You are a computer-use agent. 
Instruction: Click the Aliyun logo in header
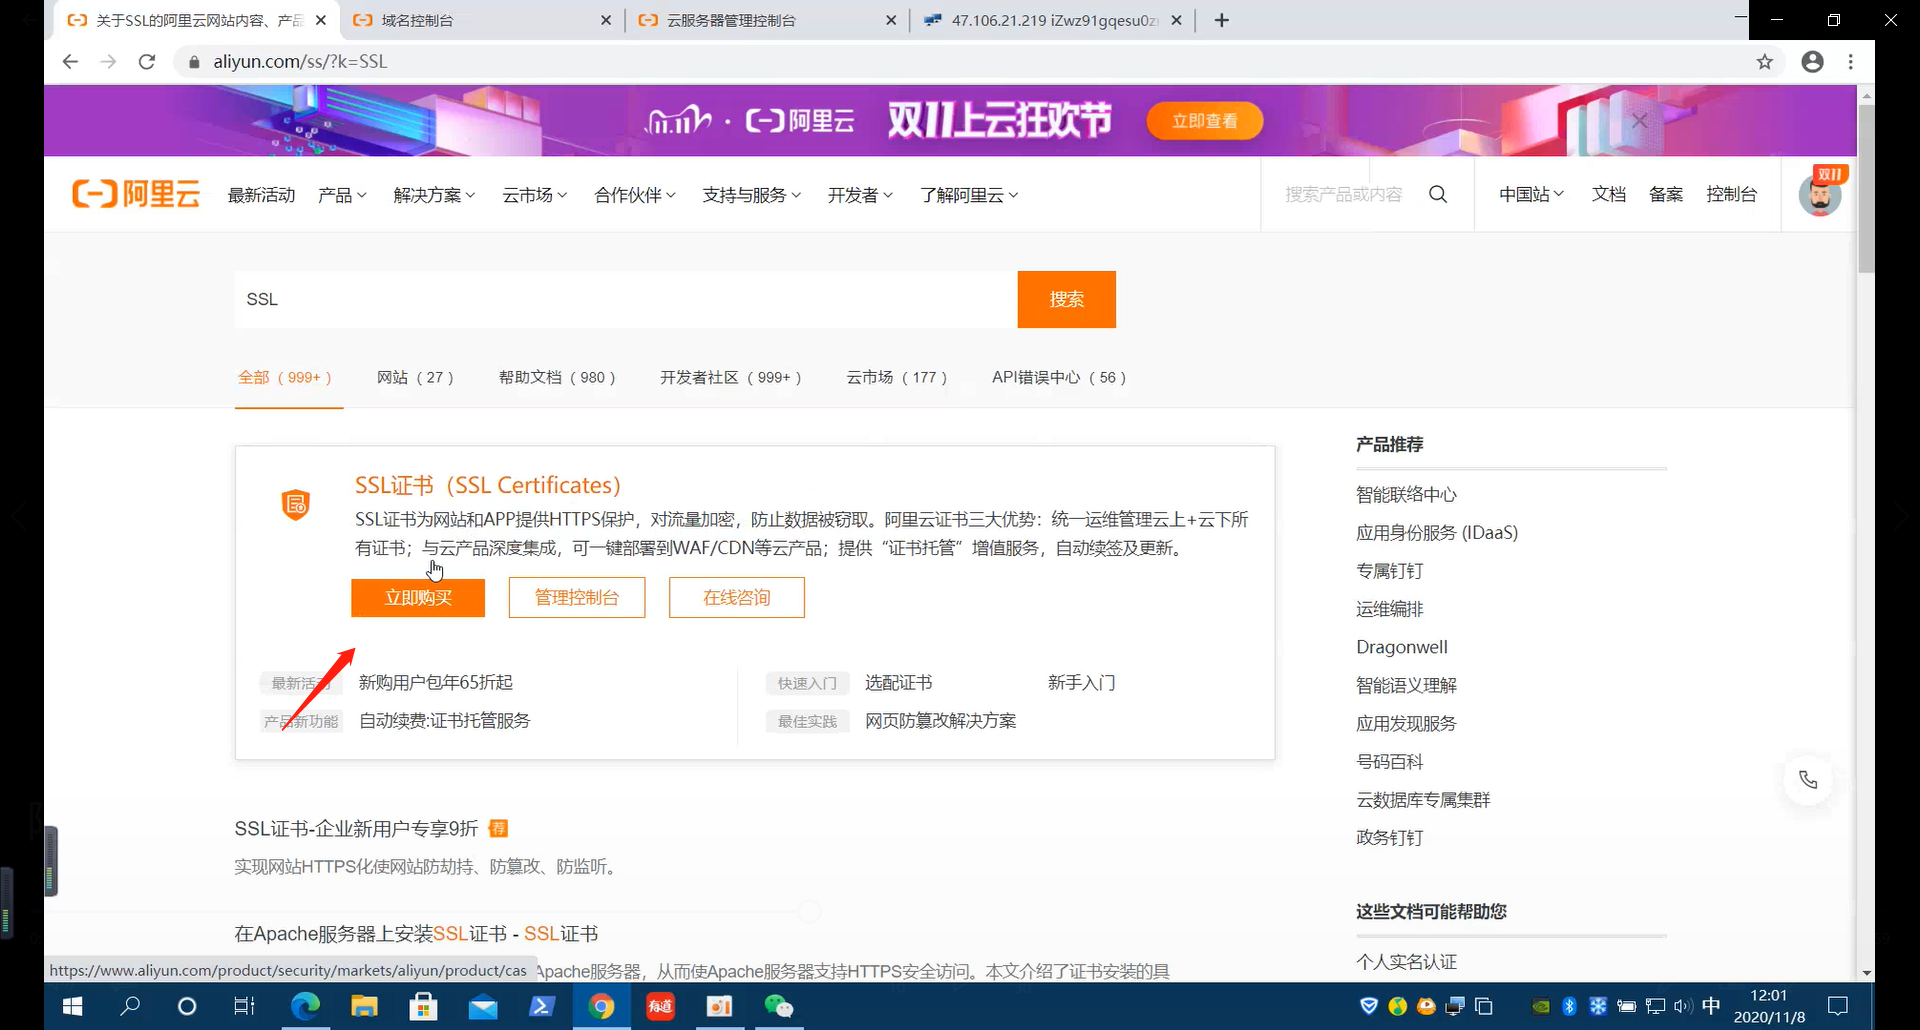point(136,194)
